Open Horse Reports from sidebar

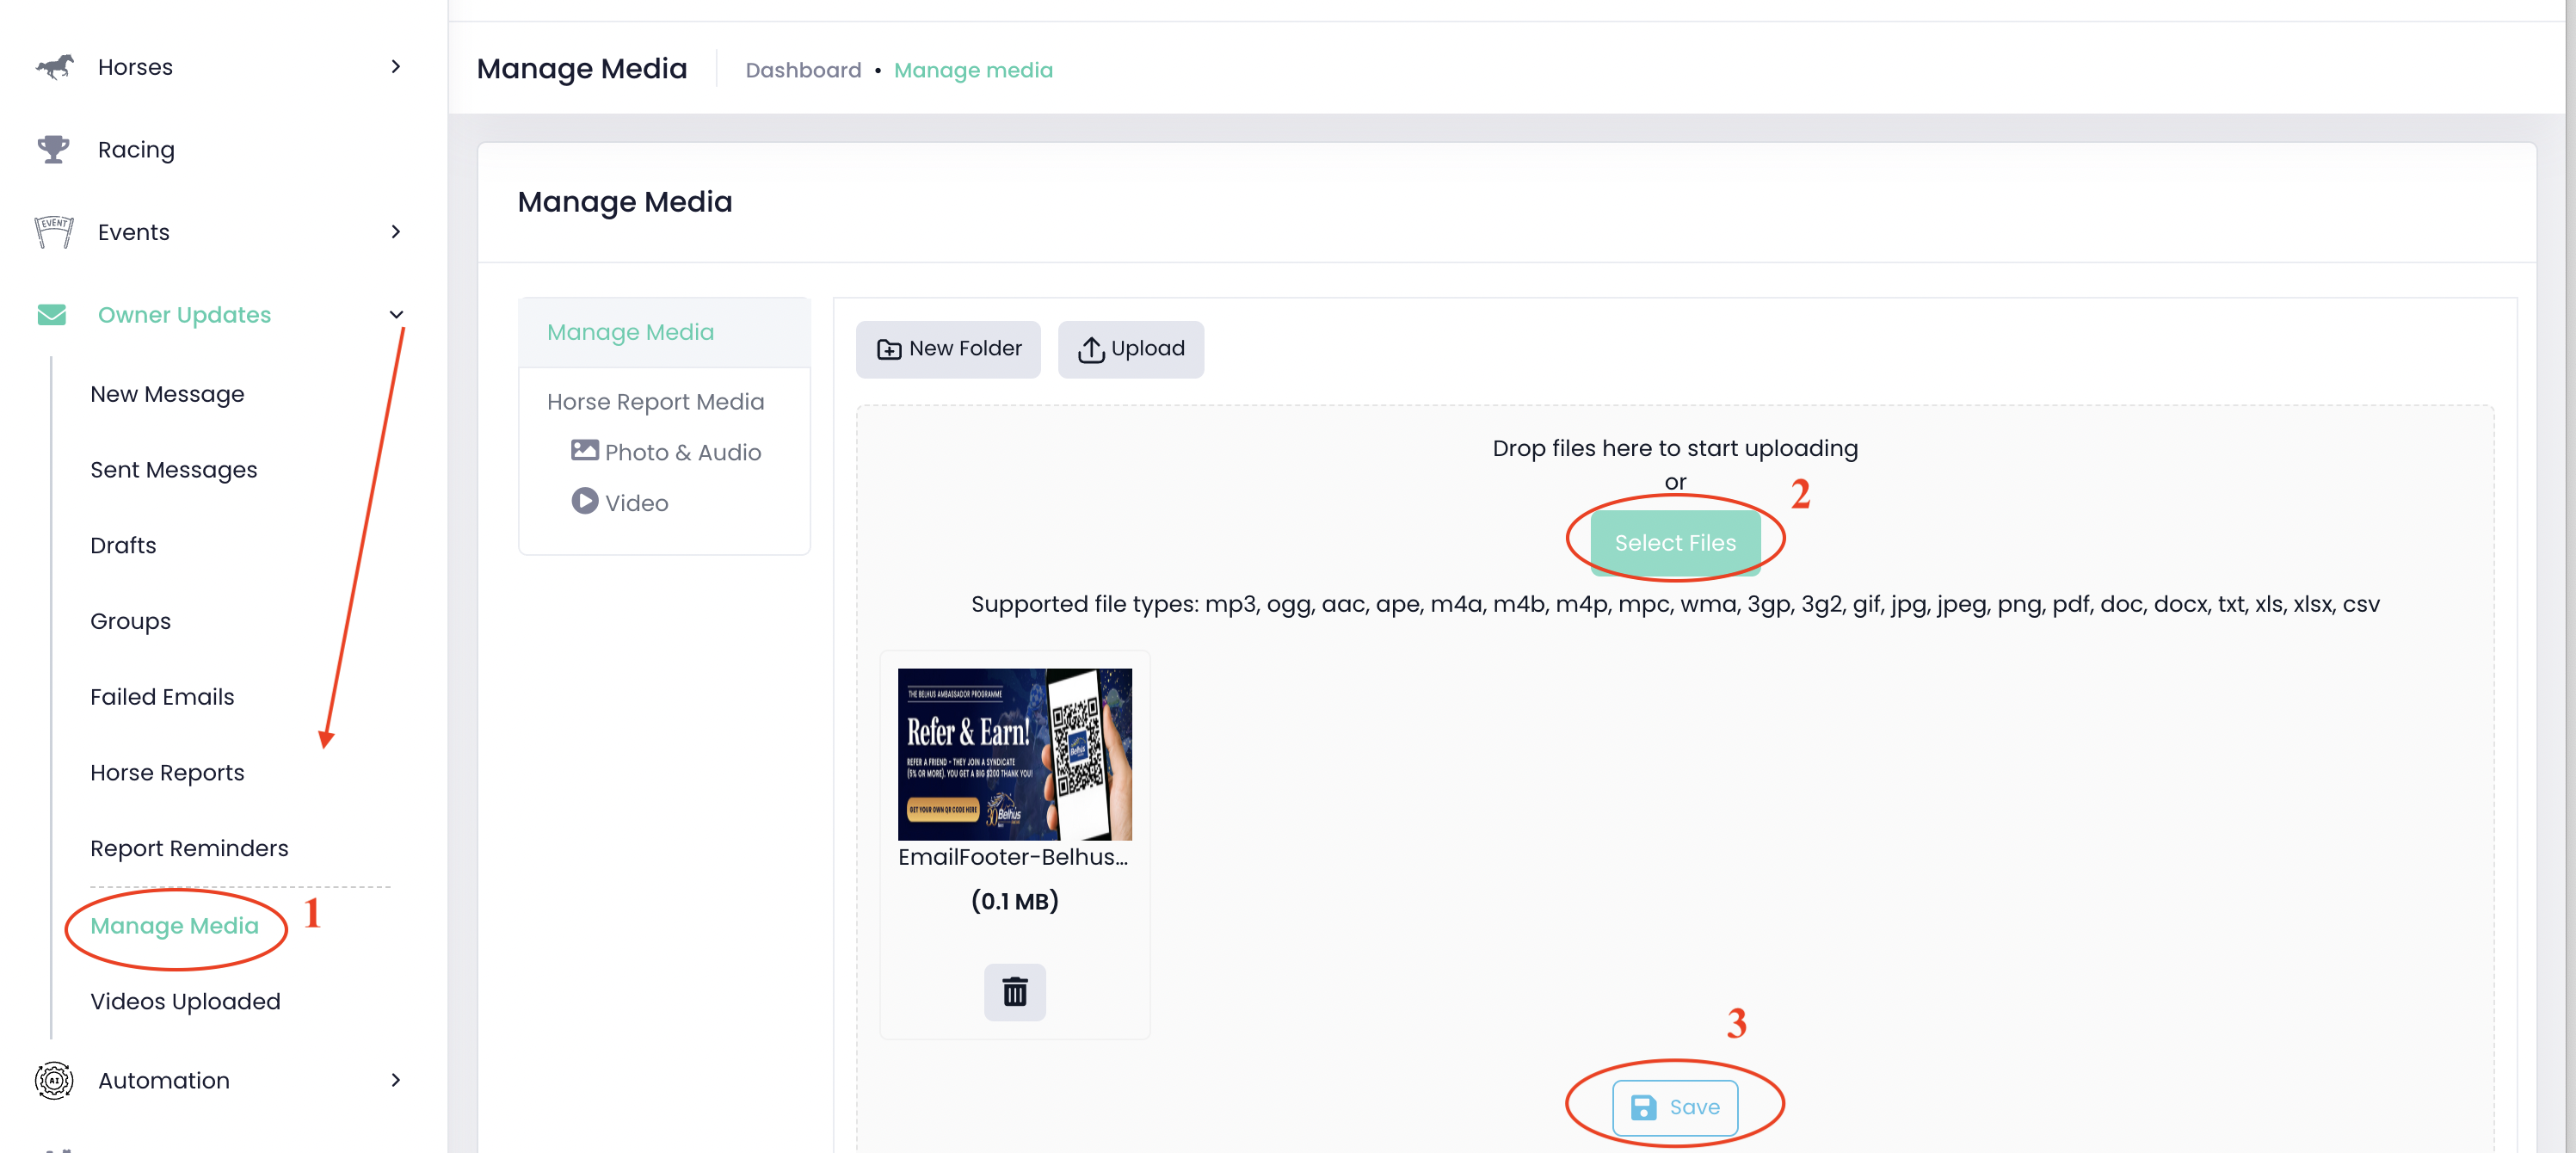[167, 772]
